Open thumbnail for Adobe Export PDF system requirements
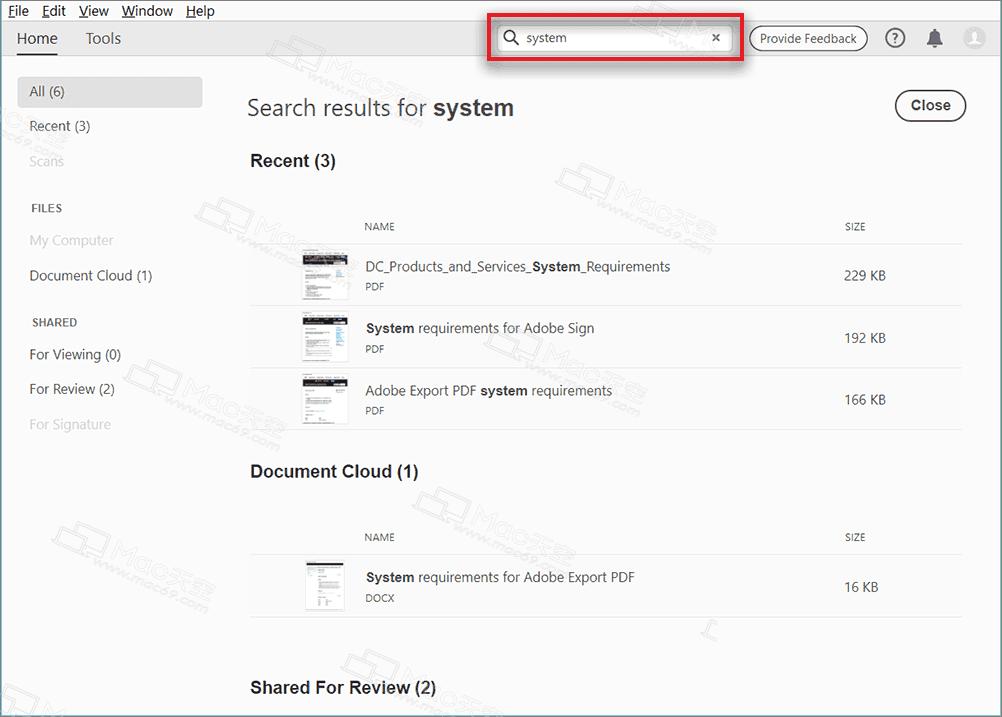 (x=325, y=398)
